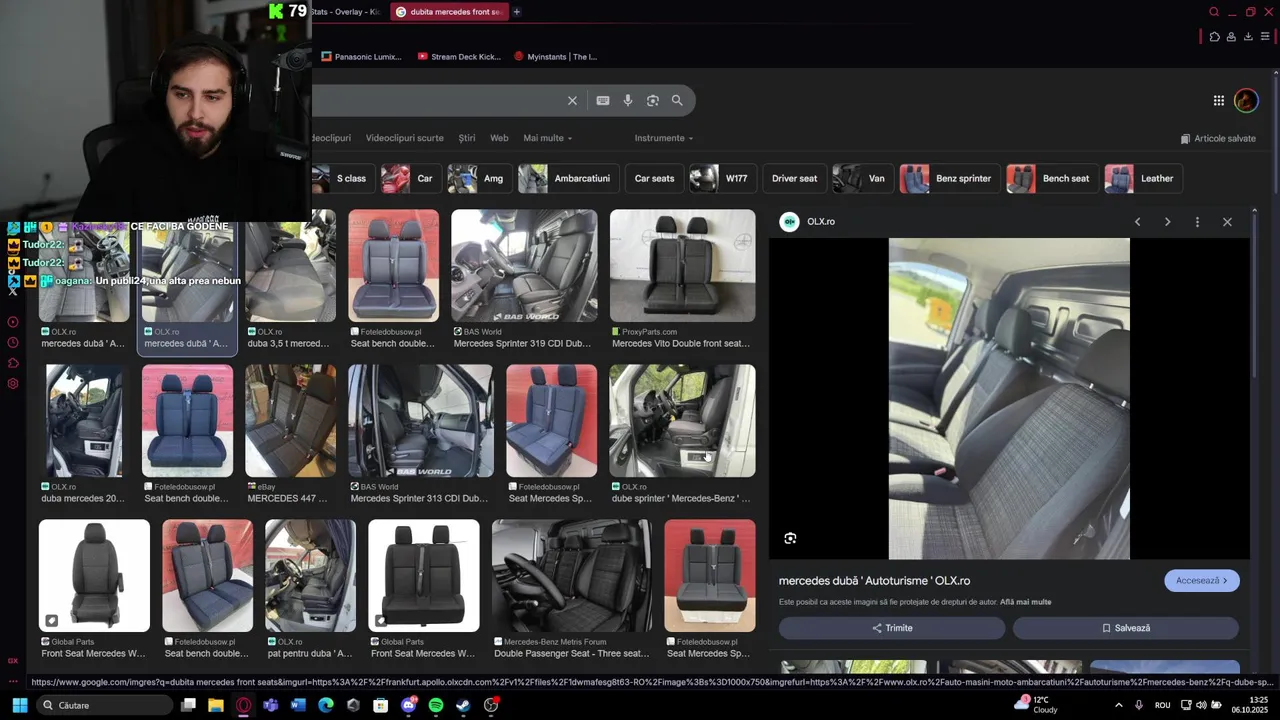Open Opera browser extensions icon
1280x720 pixels.
click(x=1214, y=37)
